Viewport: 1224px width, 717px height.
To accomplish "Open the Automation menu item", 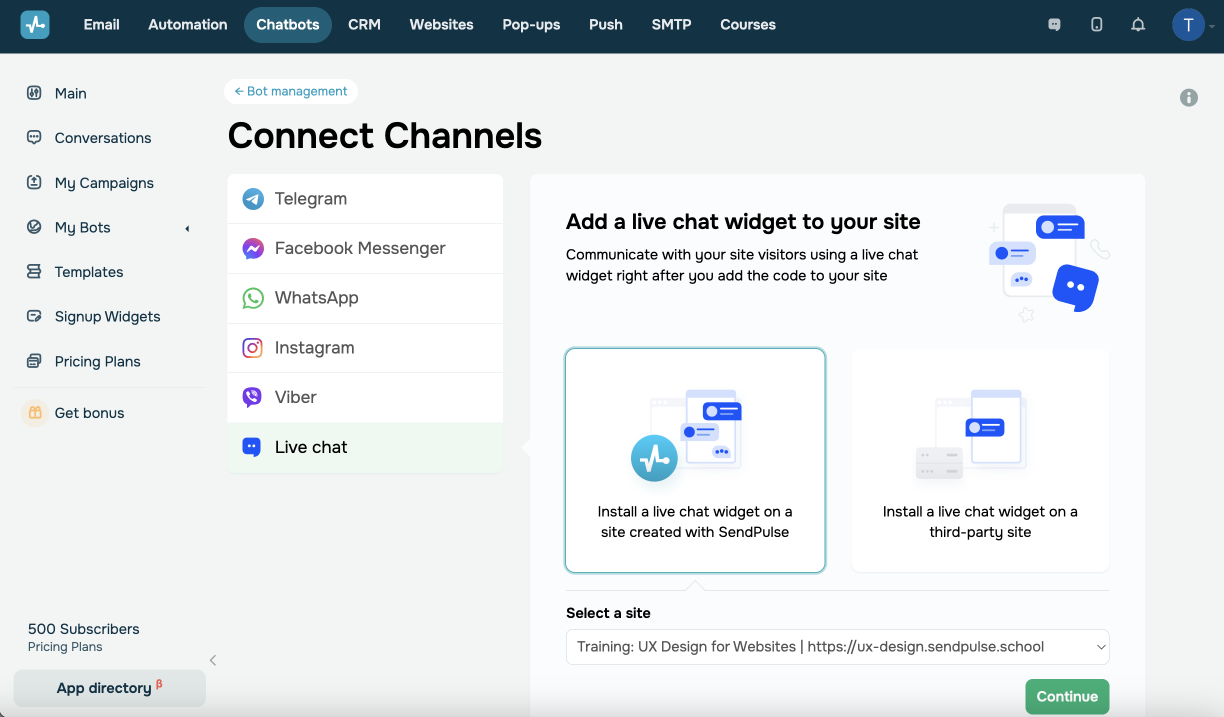I will click(x=188, y=25).
